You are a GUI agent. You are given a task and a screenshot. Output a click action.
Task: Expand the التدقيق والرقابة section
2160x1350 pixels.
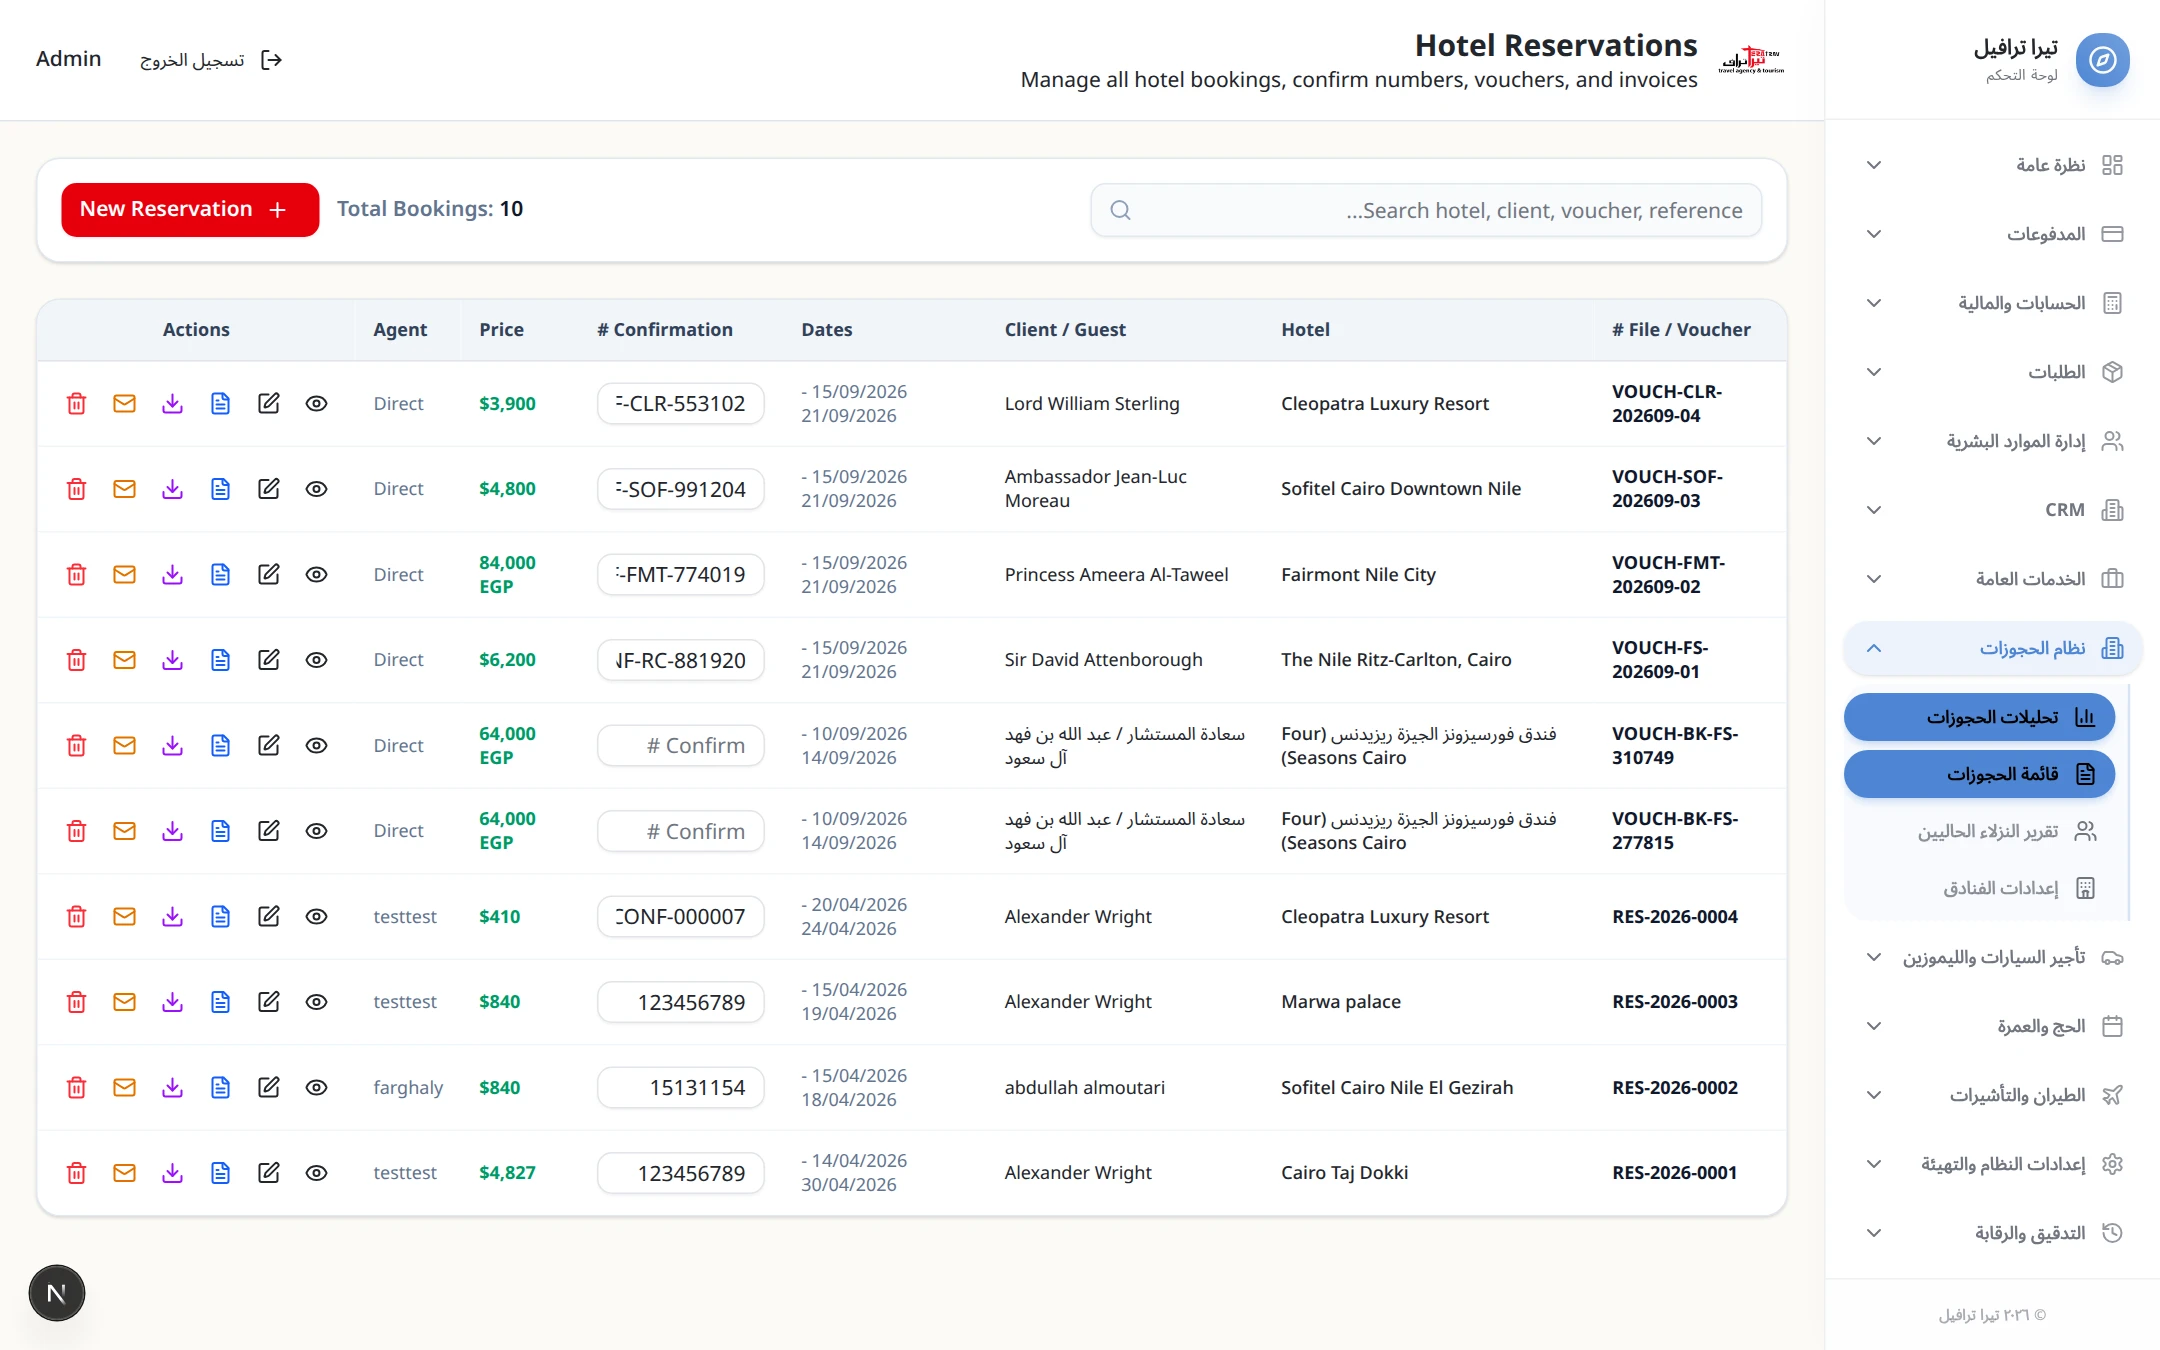coord(1992,1233)
